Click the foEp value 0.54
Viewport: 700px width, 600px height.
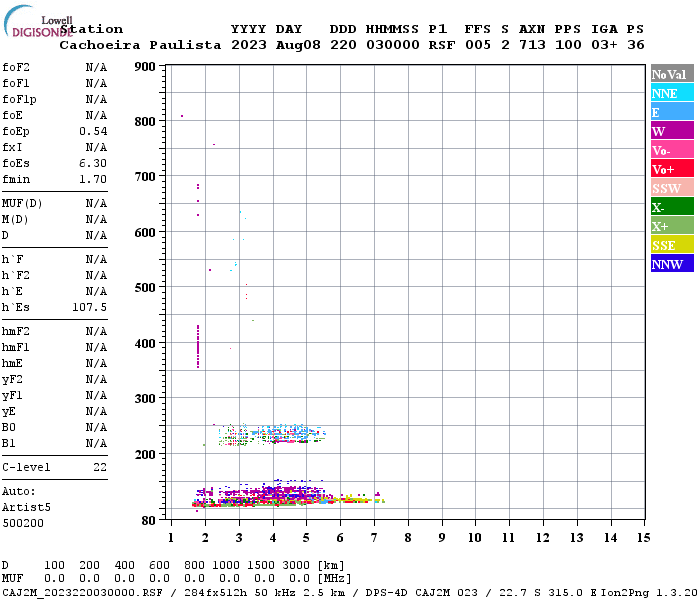pos(93,131)
